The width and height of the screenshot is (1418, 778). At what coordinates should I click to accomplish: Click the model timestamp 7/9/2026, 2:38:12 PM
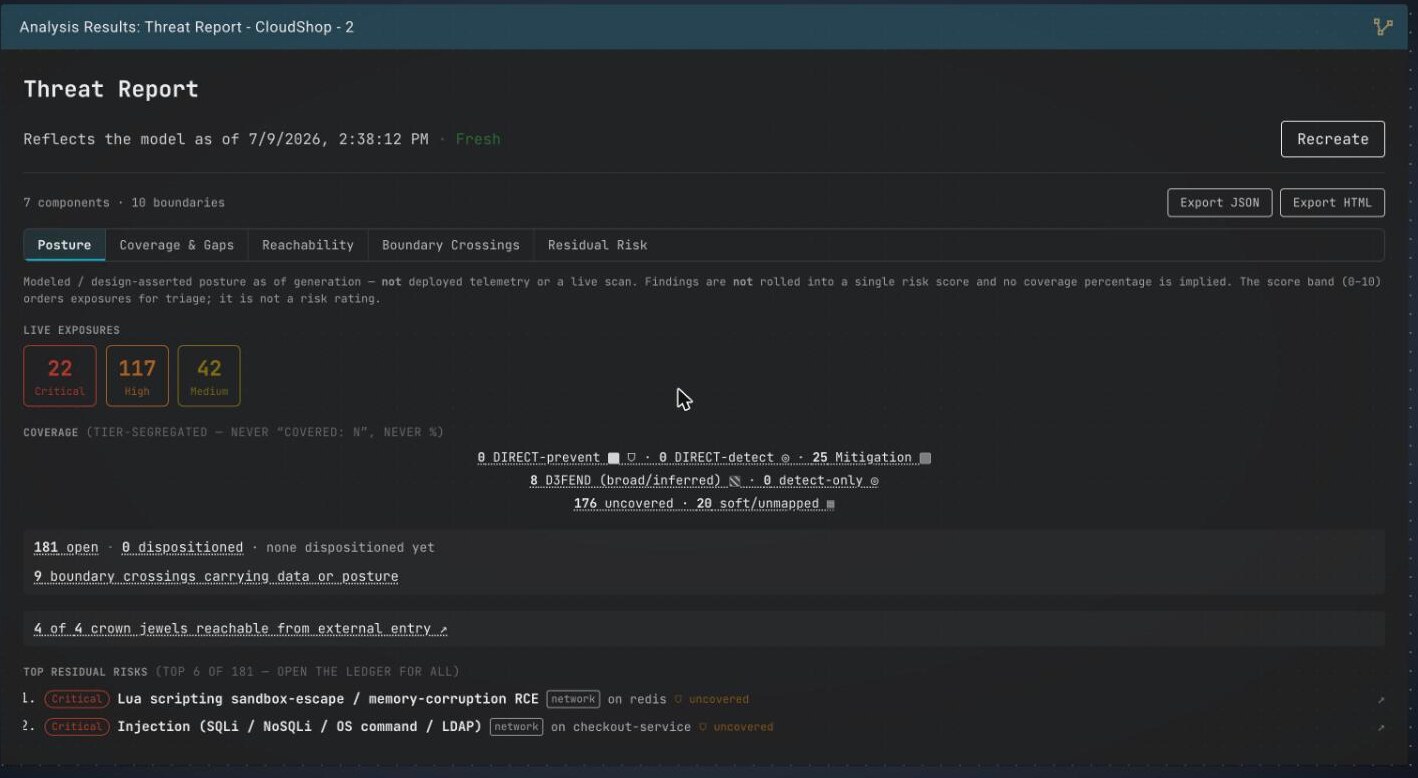pyautogui.click(x=339, y=139)
